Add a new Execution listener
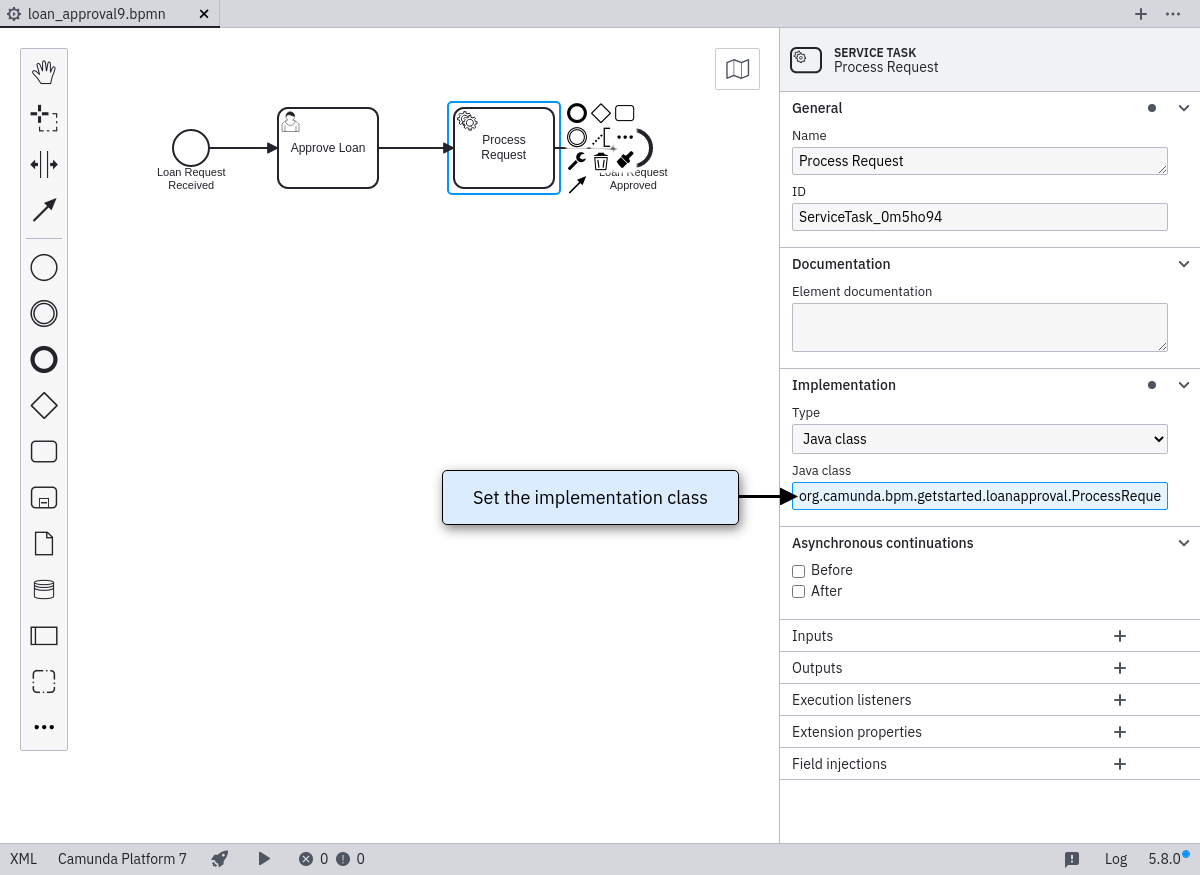Image resolution: width=1200 pixels, height=875 pixels. click(x=1120, y=700)
